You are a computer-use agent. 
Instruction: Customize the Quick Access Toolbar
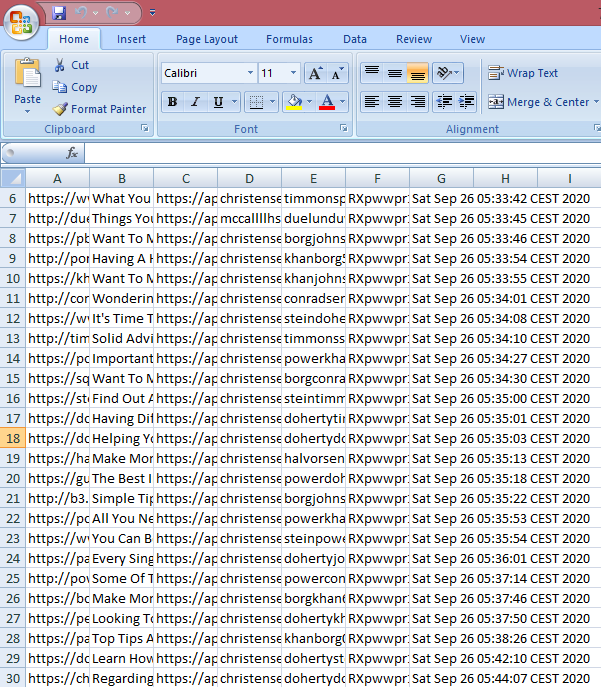tap(152, 13)
